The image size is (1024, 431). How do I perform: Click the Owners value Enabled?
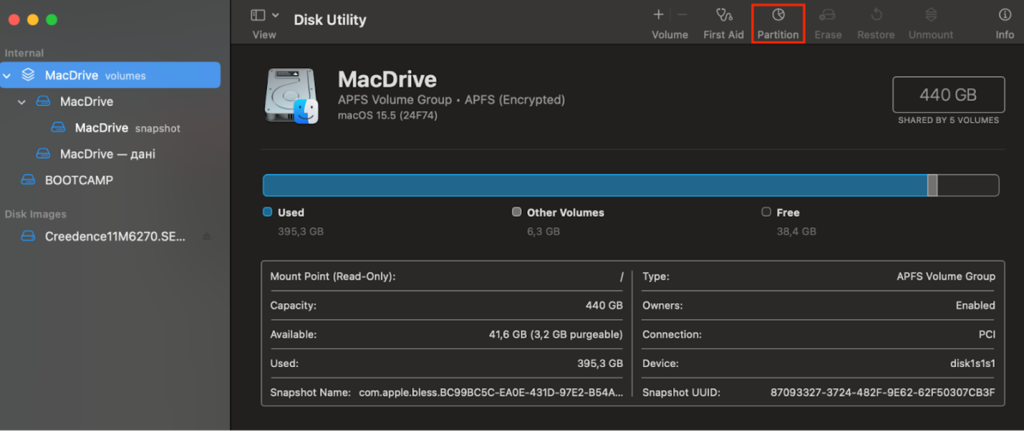[x=976, y=306]
